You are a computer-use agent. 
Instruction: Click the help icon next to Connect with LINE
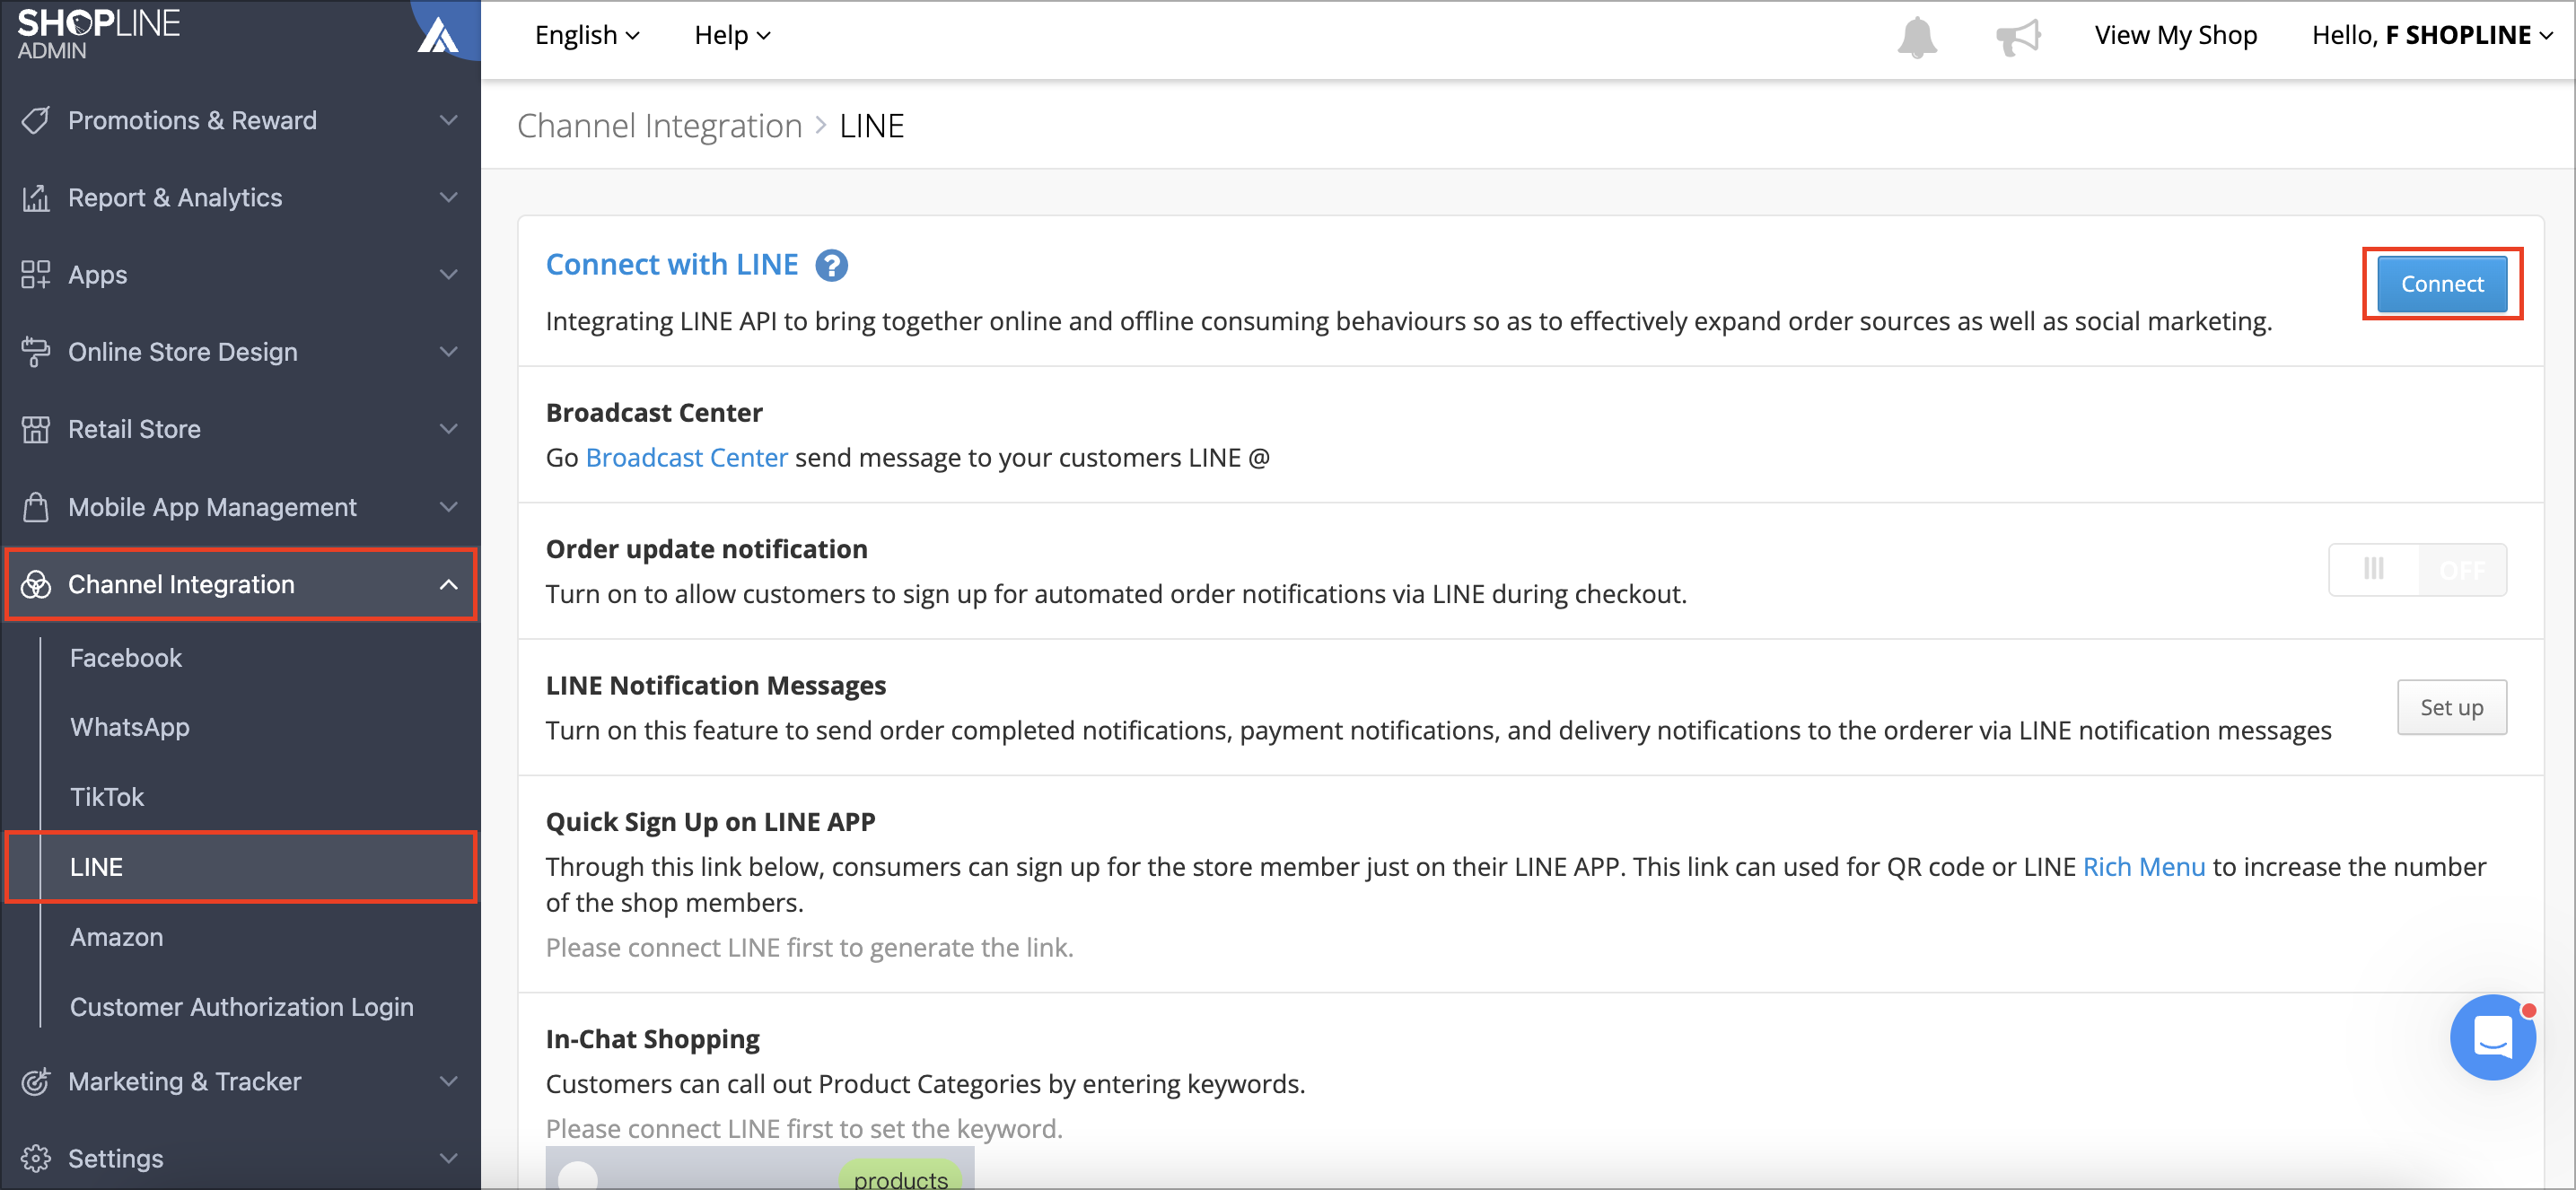coord(831,265)
